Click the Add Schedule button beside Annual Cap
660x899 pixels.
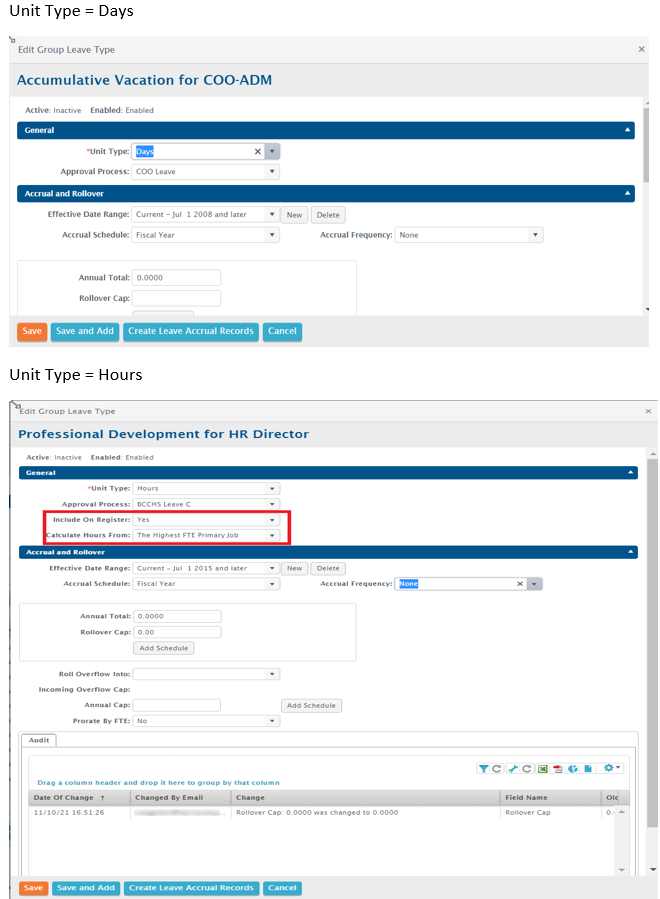(x=311, y=706)
